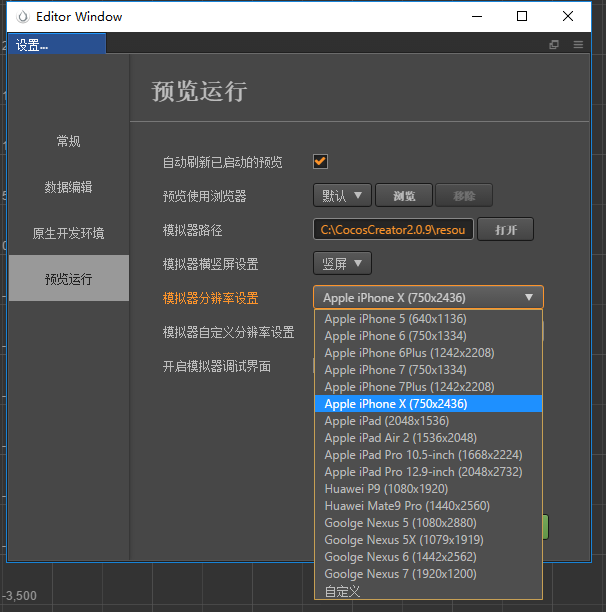Screen dimensions: 606x612
Task: Choose Apple iPad Air 2 (1536x2048)
Action: 428,438
